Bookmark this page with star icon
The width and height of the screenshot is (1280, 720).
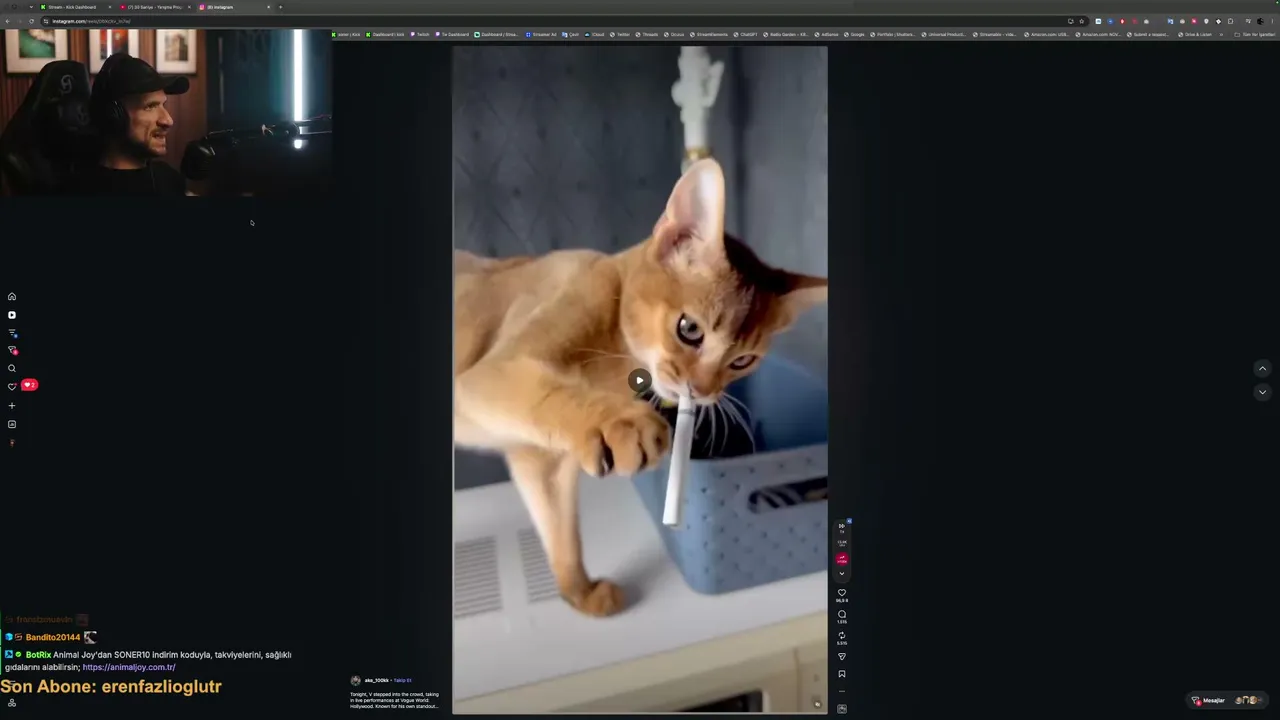pos(1081,21)
